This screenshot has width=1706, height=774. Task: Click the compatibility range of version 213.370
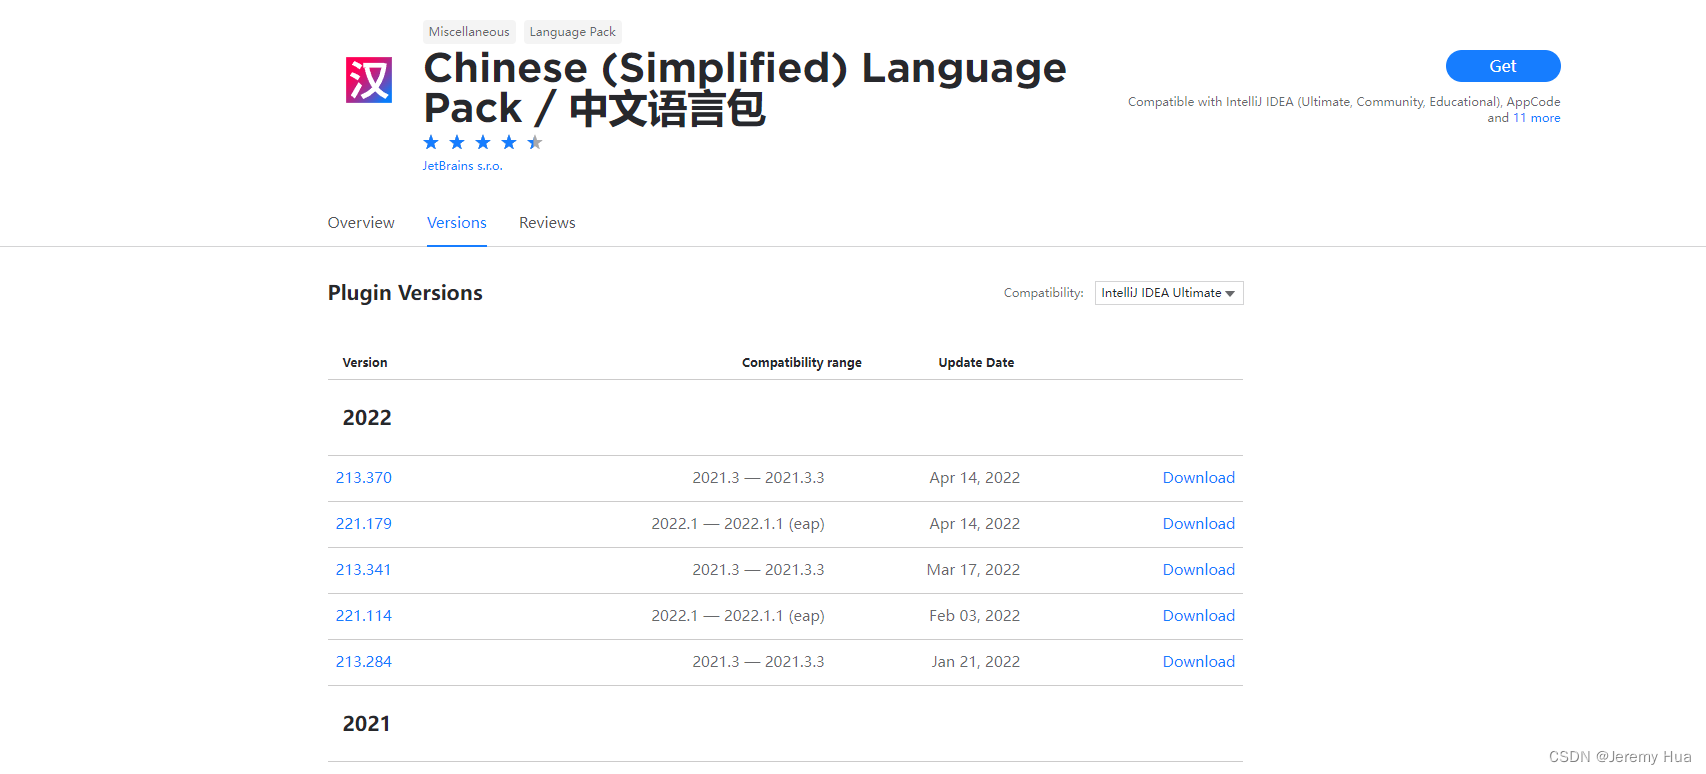tap(759, 478)
